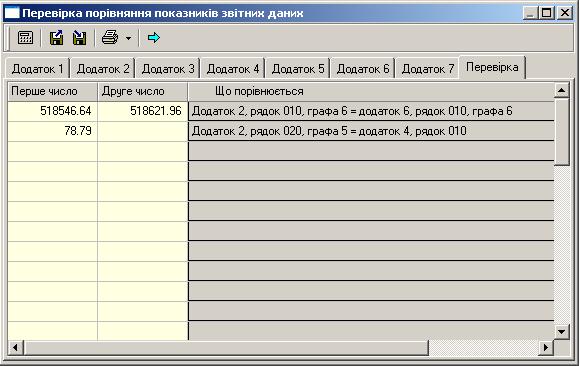Click the horizontal scrollbar right arrow

(546, 347)
